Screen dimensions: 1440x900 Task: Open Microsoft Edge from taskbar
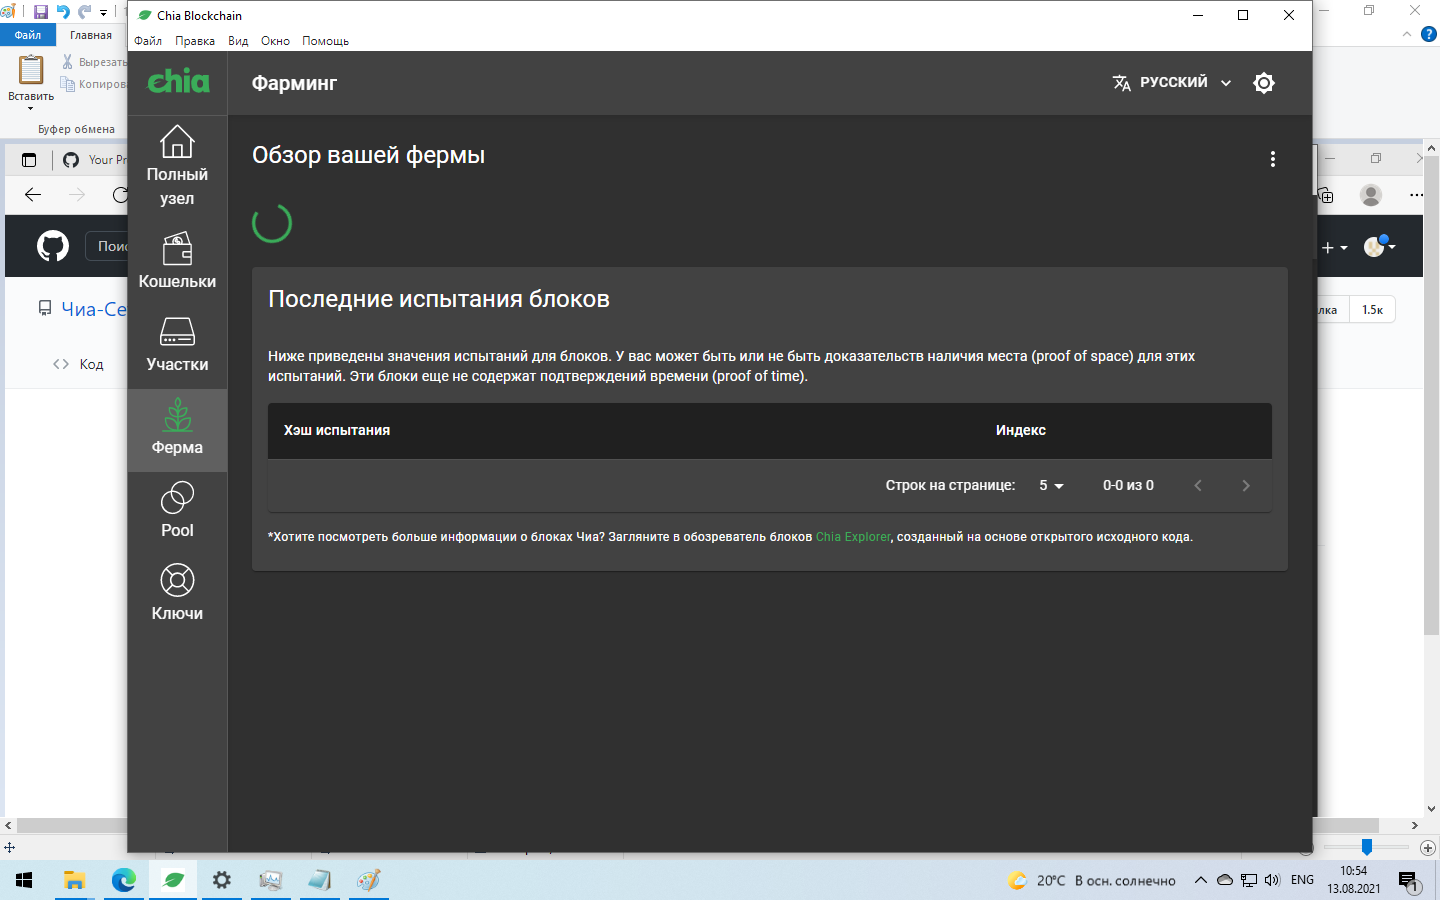coord(124,880)
